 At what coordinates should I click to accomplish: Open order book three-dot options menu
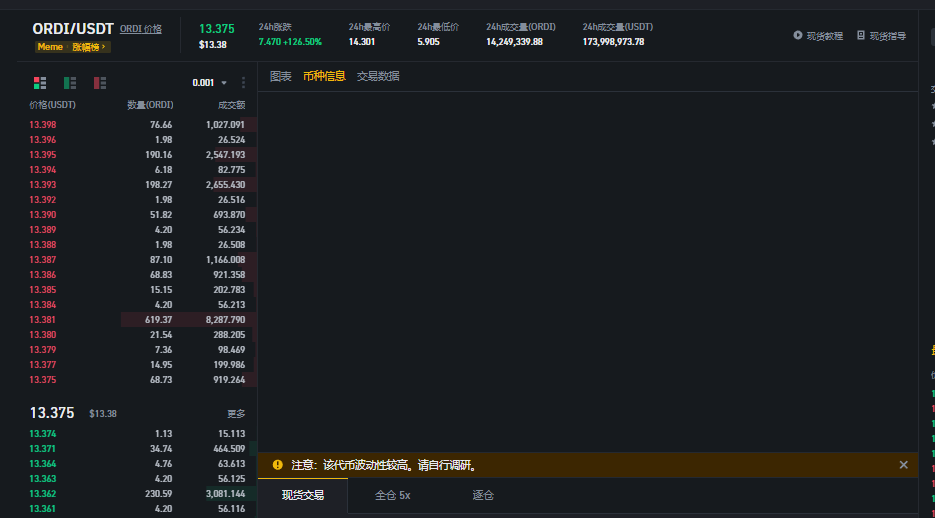click(x=243, y=83)
